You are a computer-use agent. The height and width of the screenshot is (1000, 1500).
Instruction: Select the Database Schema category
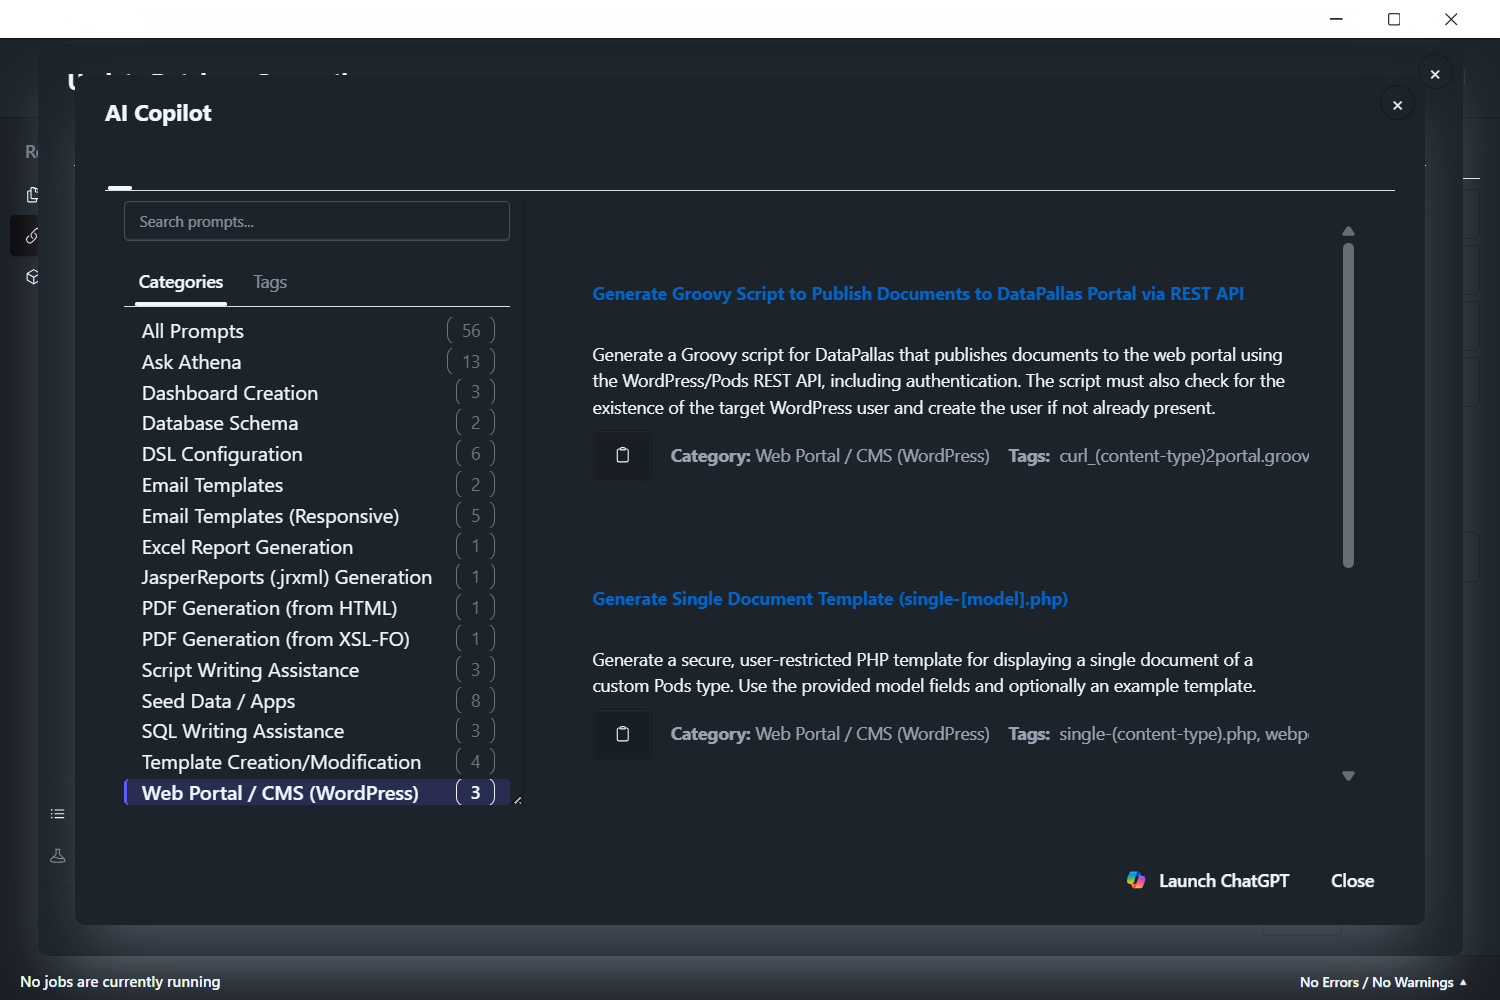(x=316, y=423)
